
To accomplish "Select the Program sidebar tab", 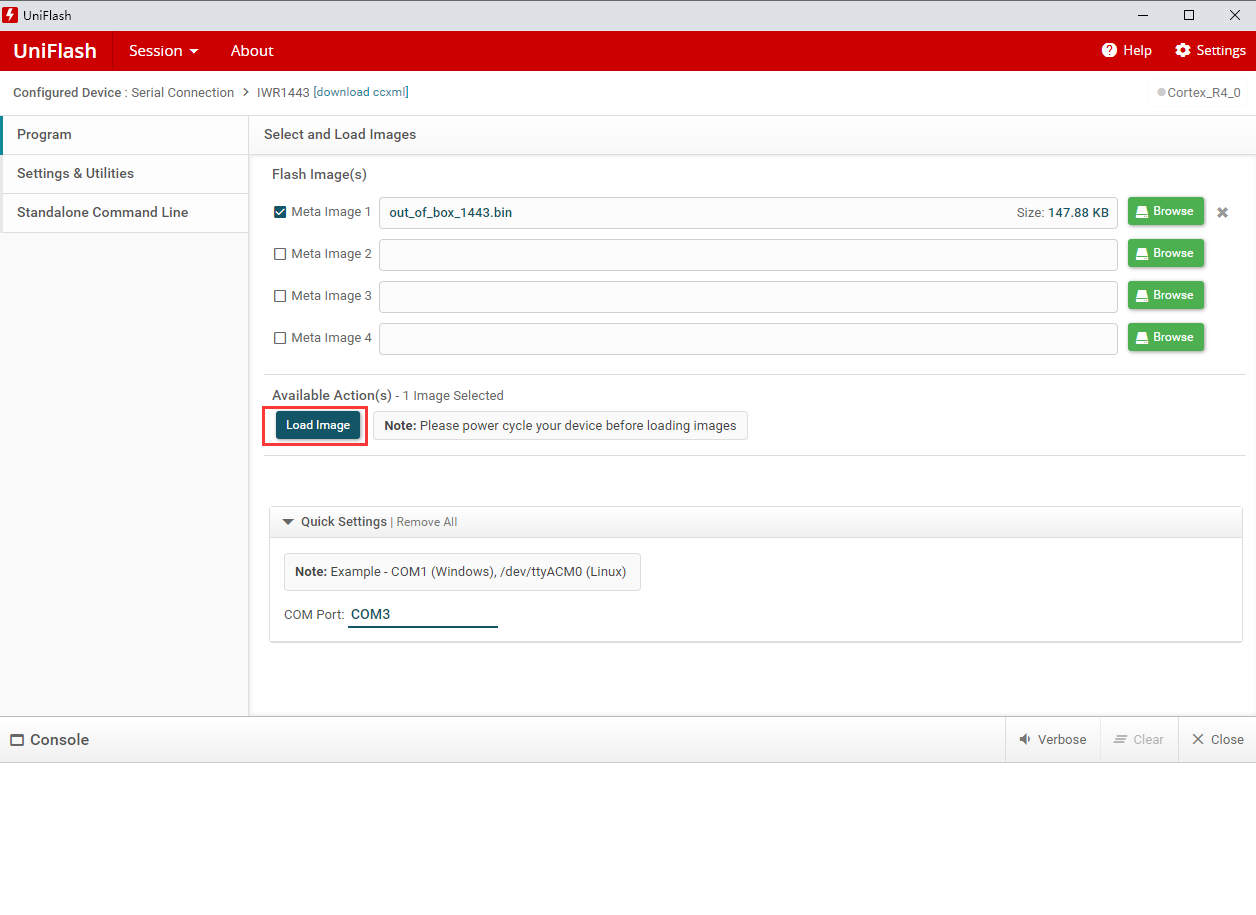I will pos(125,135).
